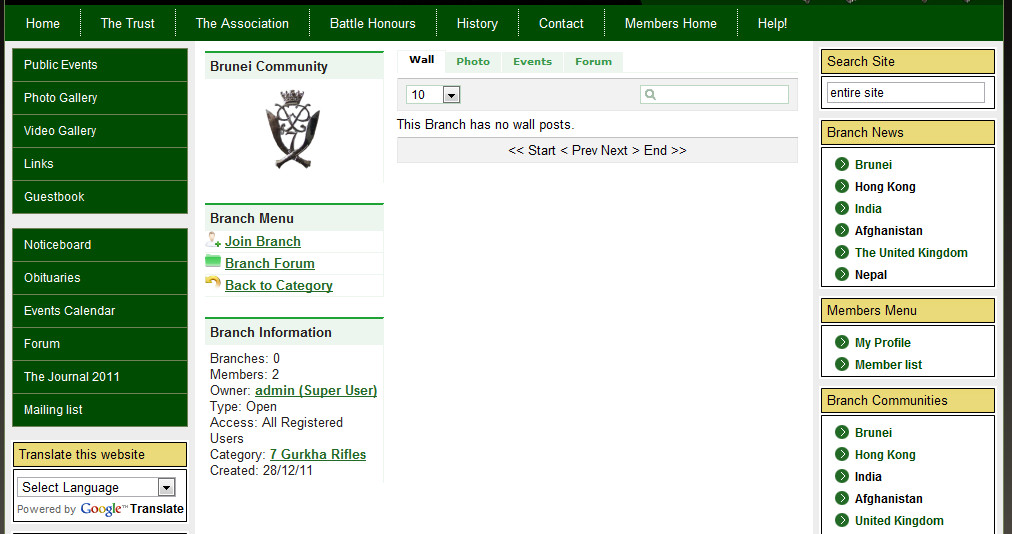1012x534 pixels.
Task: Open the Members Home menu item
Action: (671, 23)
